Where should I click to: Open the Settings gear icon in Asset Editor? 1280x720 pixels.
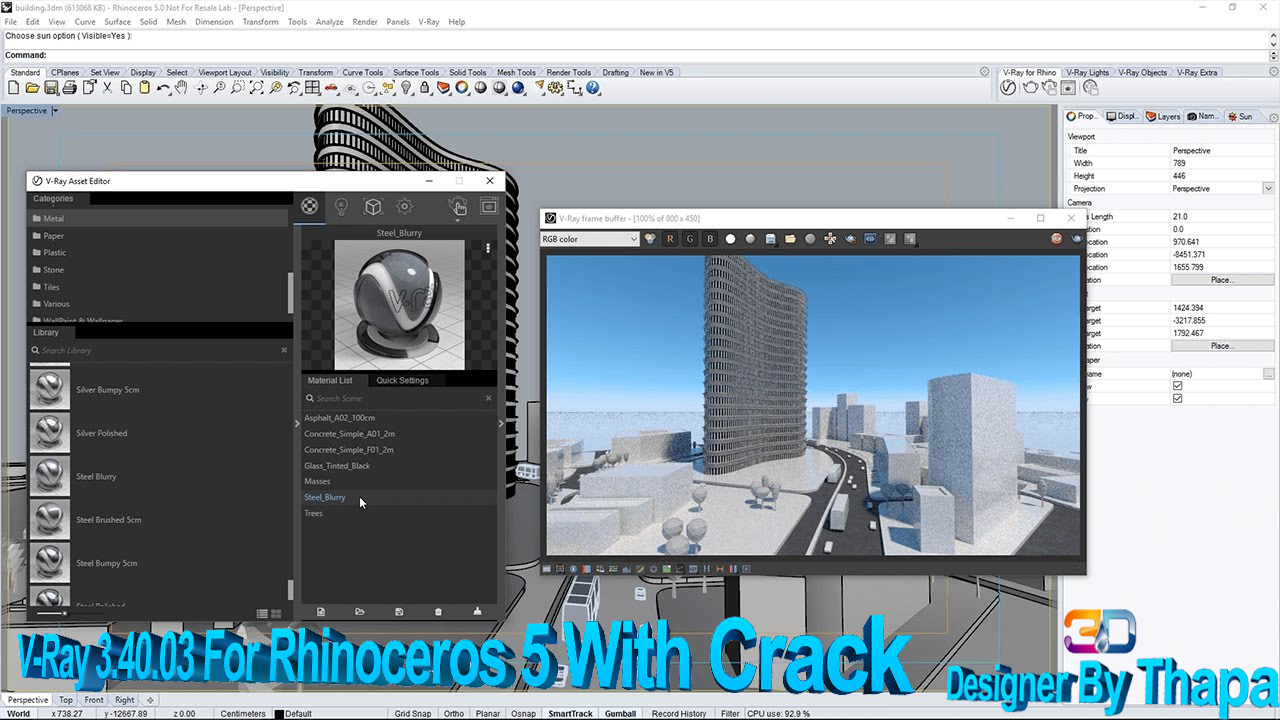[x=405, y=207]
